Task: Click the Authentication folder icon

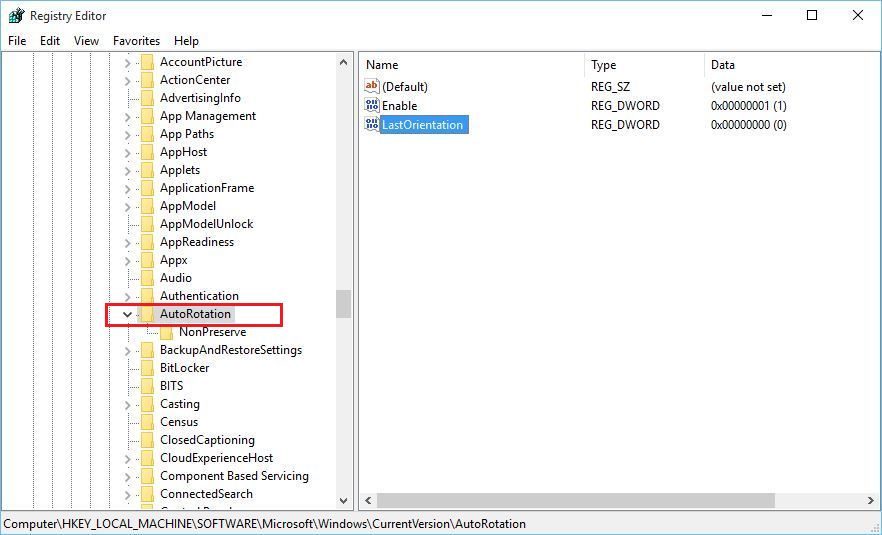Action: pyautogui.click(x=147, y=296)
